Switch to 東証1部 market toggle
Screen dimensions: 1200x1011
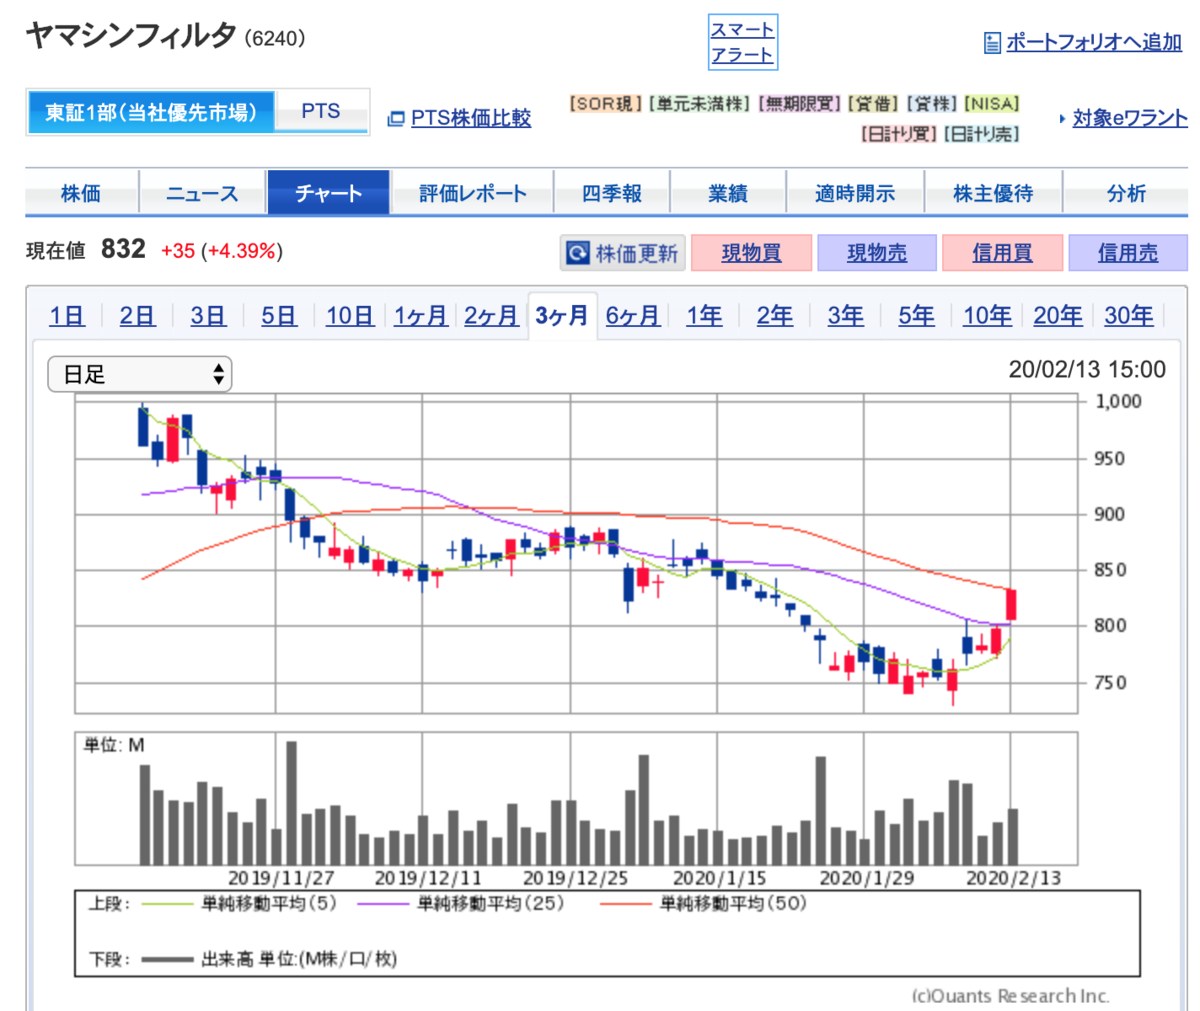pos(150,112)
